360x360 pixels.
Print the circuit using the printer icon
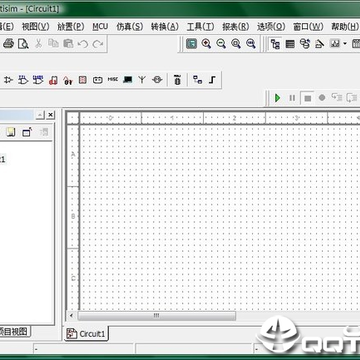point(8,44)
